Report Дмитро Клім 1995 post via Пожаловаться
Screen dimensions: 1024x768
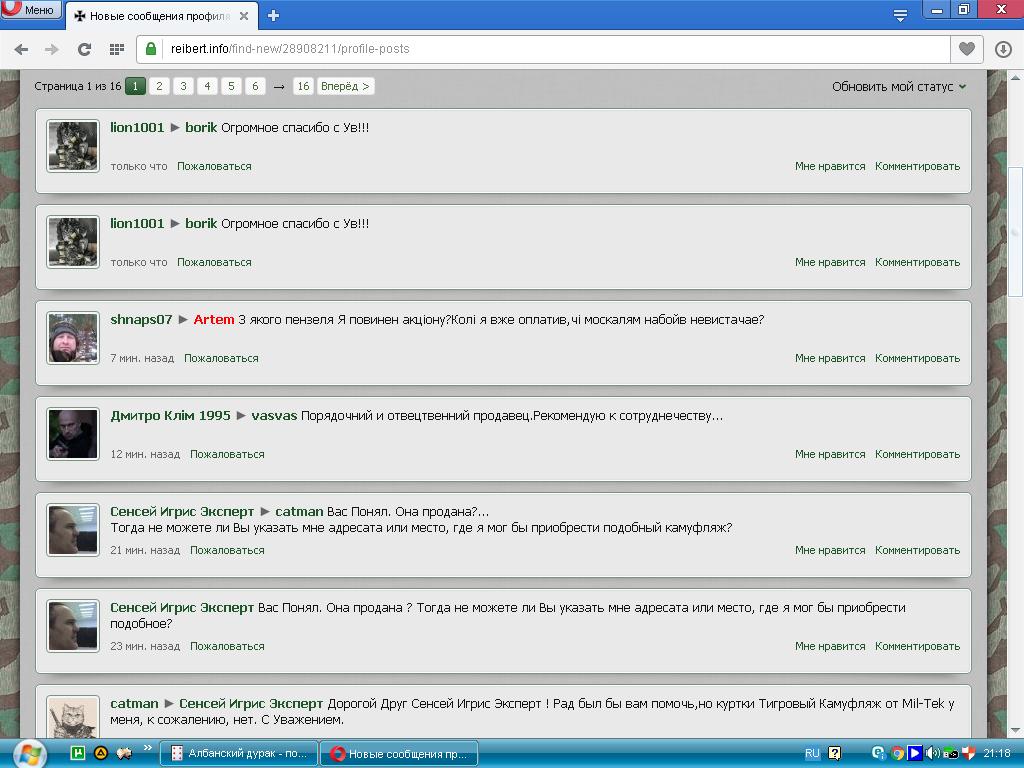pyautogui.click(x=227, y=454)
